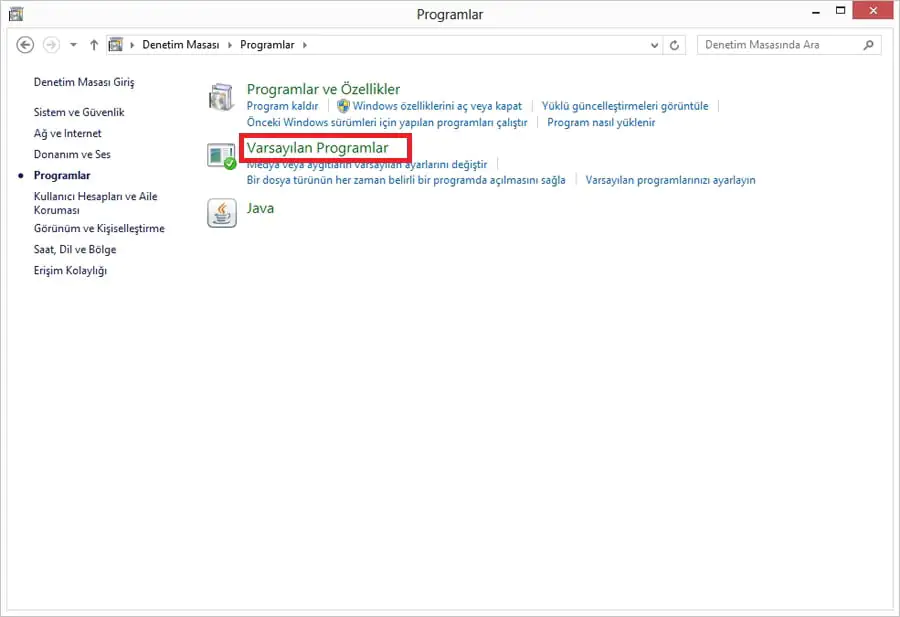Click the up arrow to go to parent folder
The image size is (900, 617).
coord(93,44)
